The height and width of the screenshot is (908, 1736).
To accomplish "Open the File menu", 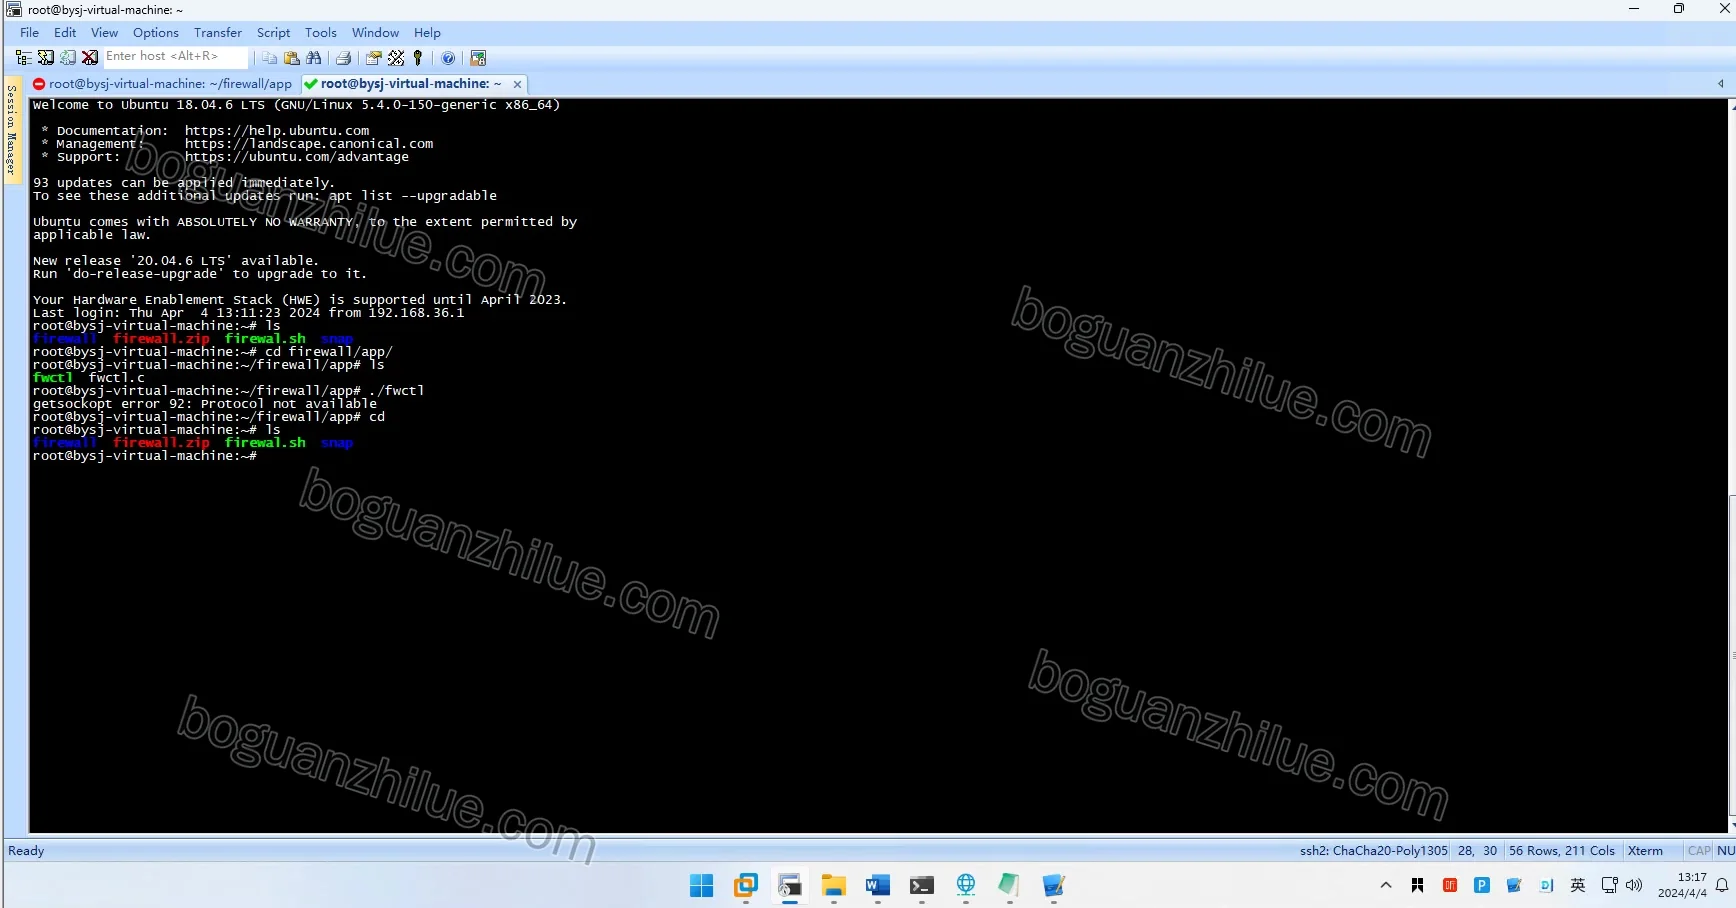I will tap(30, 33).
